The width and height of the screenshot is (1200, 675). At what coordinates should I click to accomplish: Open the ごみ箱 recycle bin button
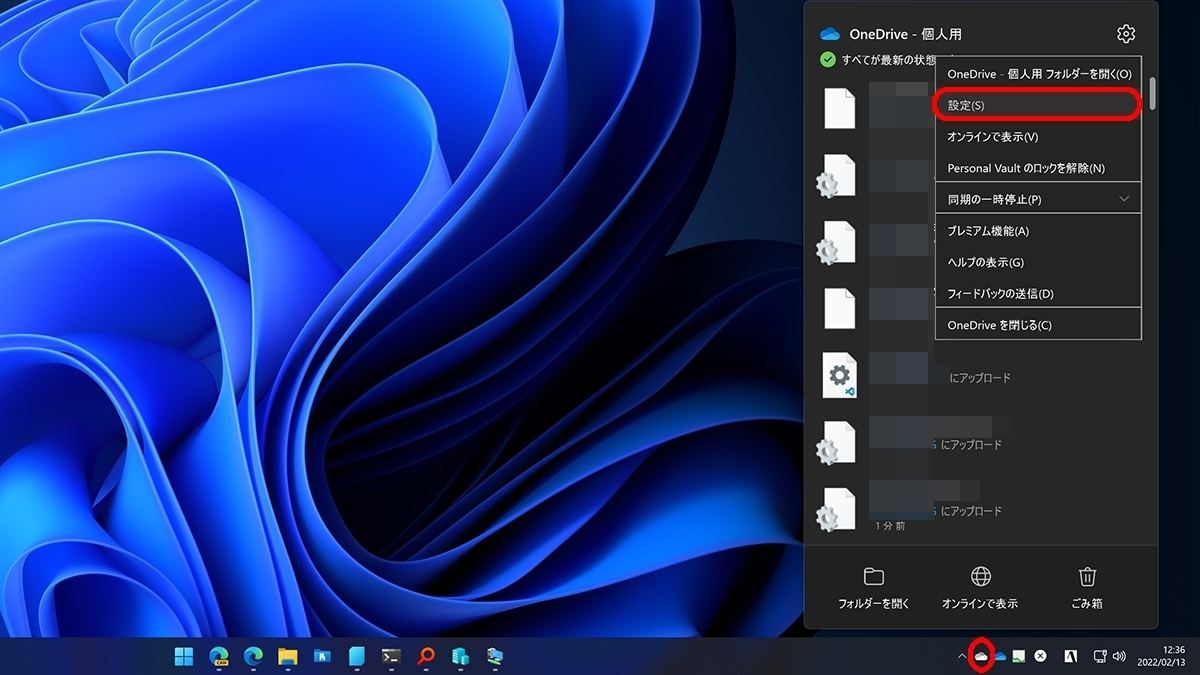[1087, 589]
